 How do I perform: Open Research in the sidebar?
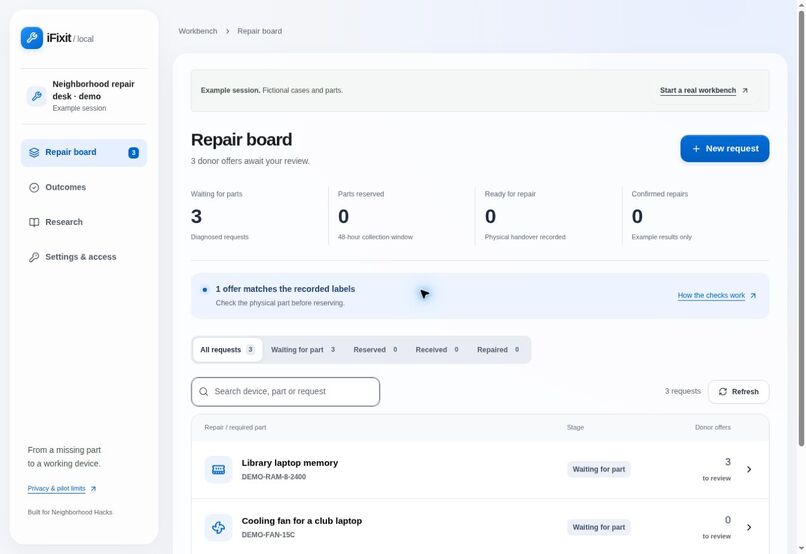(x=84, y=223)
